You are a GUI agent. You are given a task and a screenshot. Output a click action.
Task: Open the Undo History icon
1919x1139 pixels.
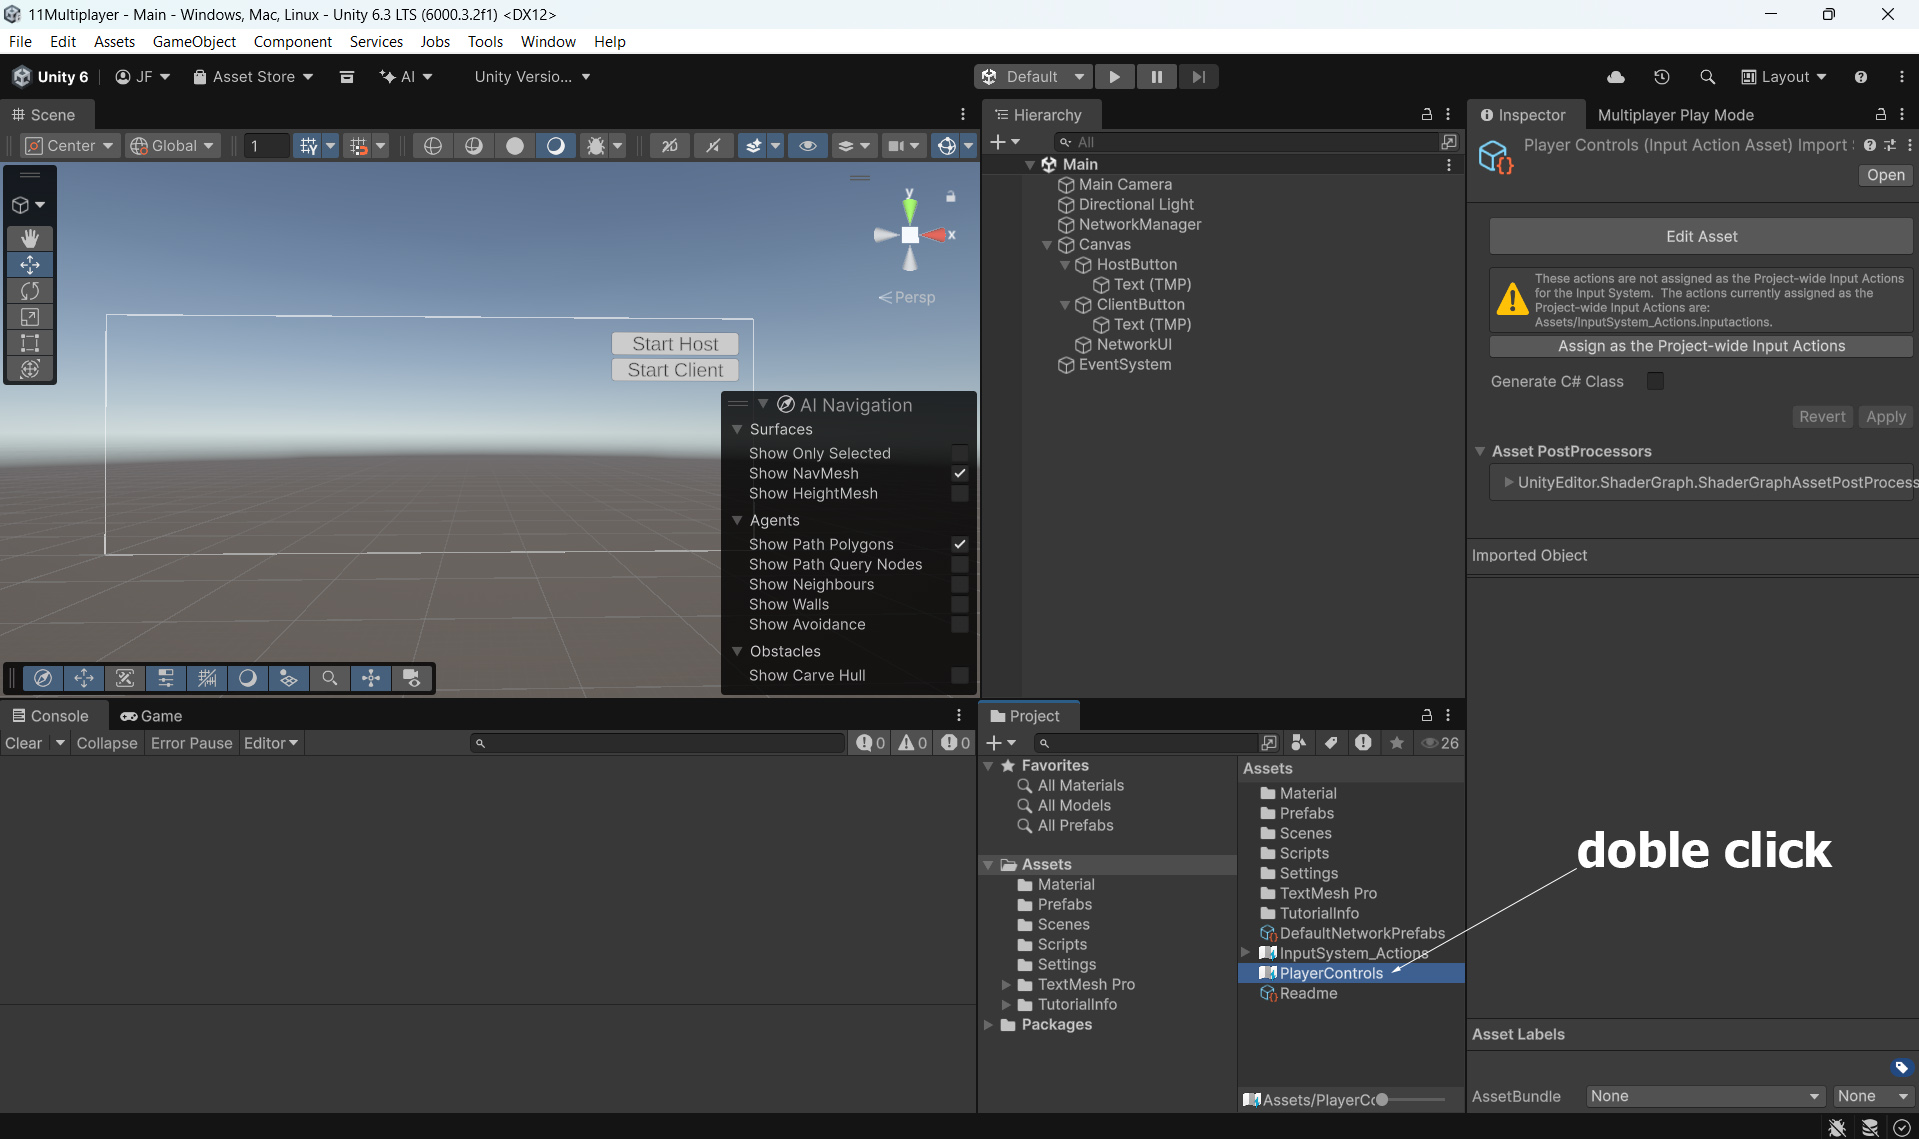click(1661, 77)
